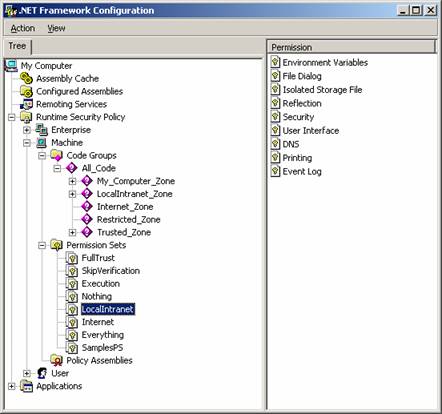The width and height of the screenshot is (442, 414).
Task: Click the LocalIntranet_Zone diamond icon
Action: pyautogui.click(x=87, y=194)
